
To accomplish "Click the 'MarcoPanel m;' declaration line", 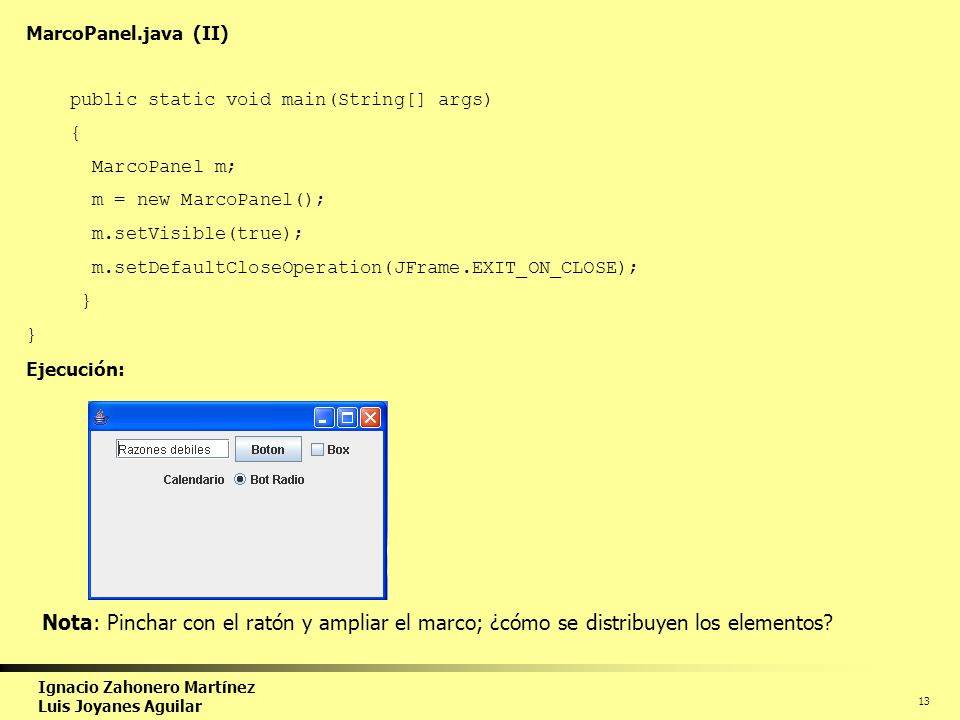I will point(163,167).
